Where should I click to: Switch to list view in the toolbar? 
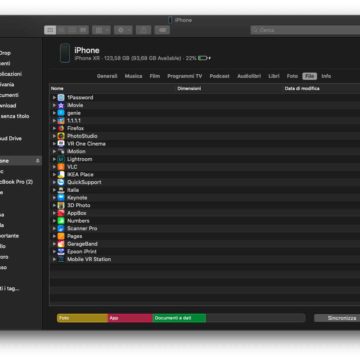coord(61,30)
